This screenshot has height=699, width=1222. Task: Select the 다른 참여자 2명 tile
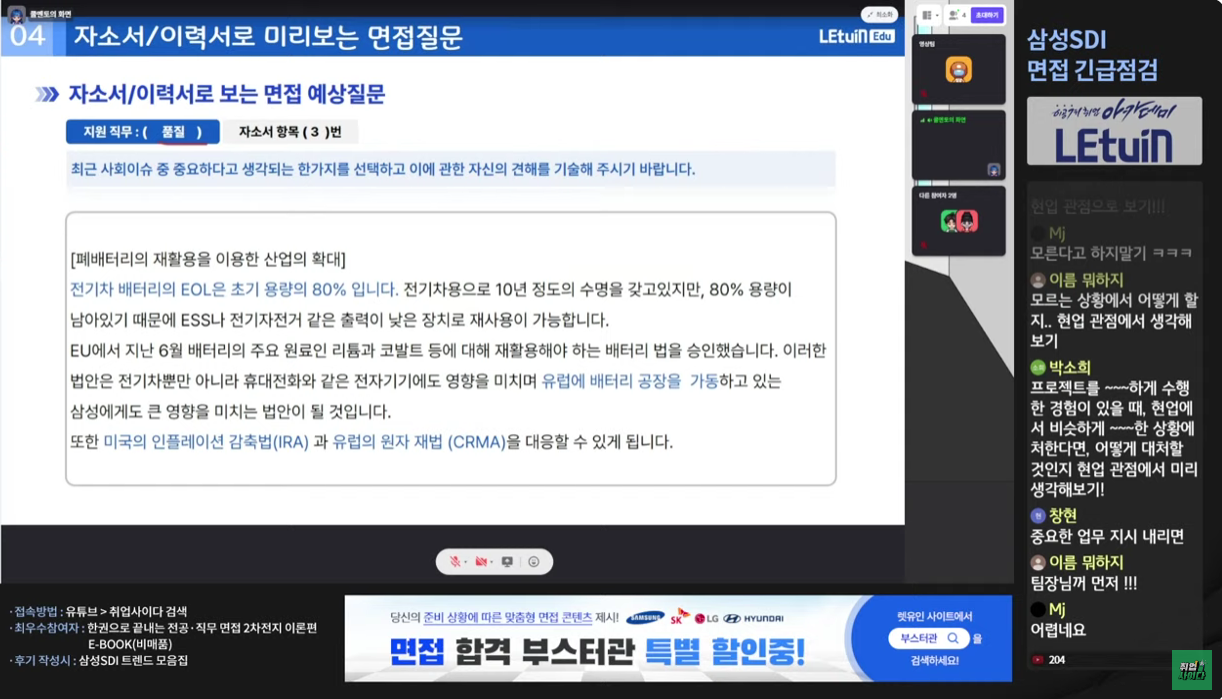point(958,221)
